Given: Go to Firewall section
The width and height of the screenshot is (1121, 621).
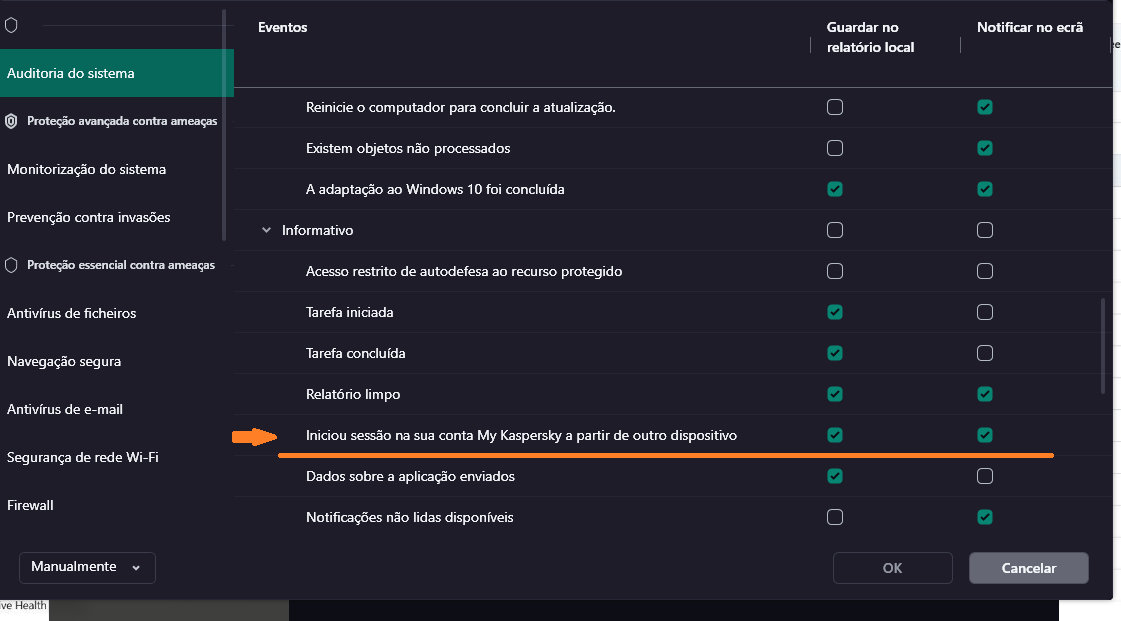Looking at the screenshot, I should point(31,505).
